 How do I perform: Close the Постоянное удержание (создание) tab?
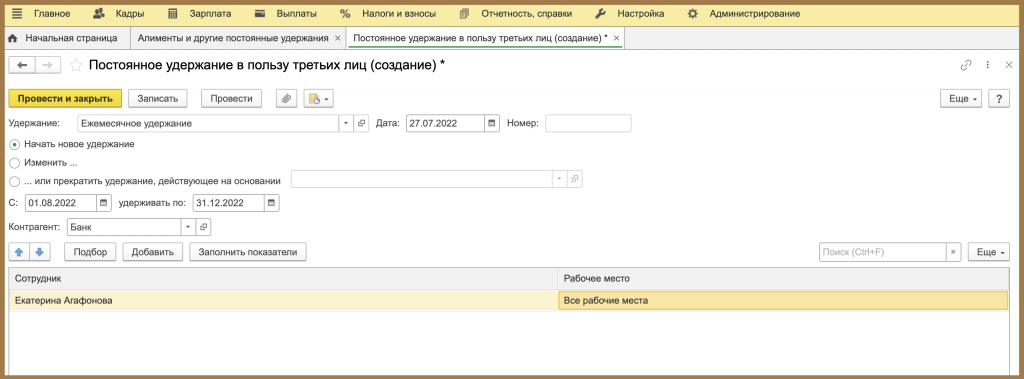coord(615,39)
